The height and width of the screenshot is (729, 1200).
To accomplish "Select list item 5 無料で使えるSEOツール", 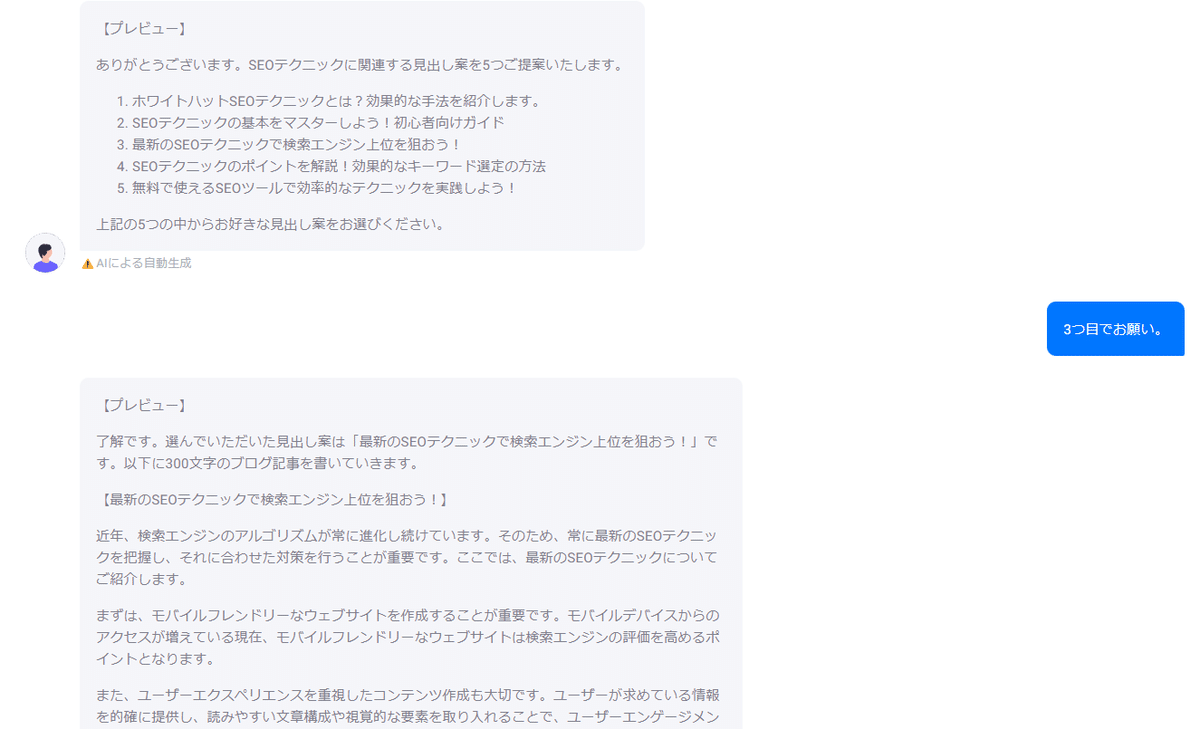I will [317, 188].
